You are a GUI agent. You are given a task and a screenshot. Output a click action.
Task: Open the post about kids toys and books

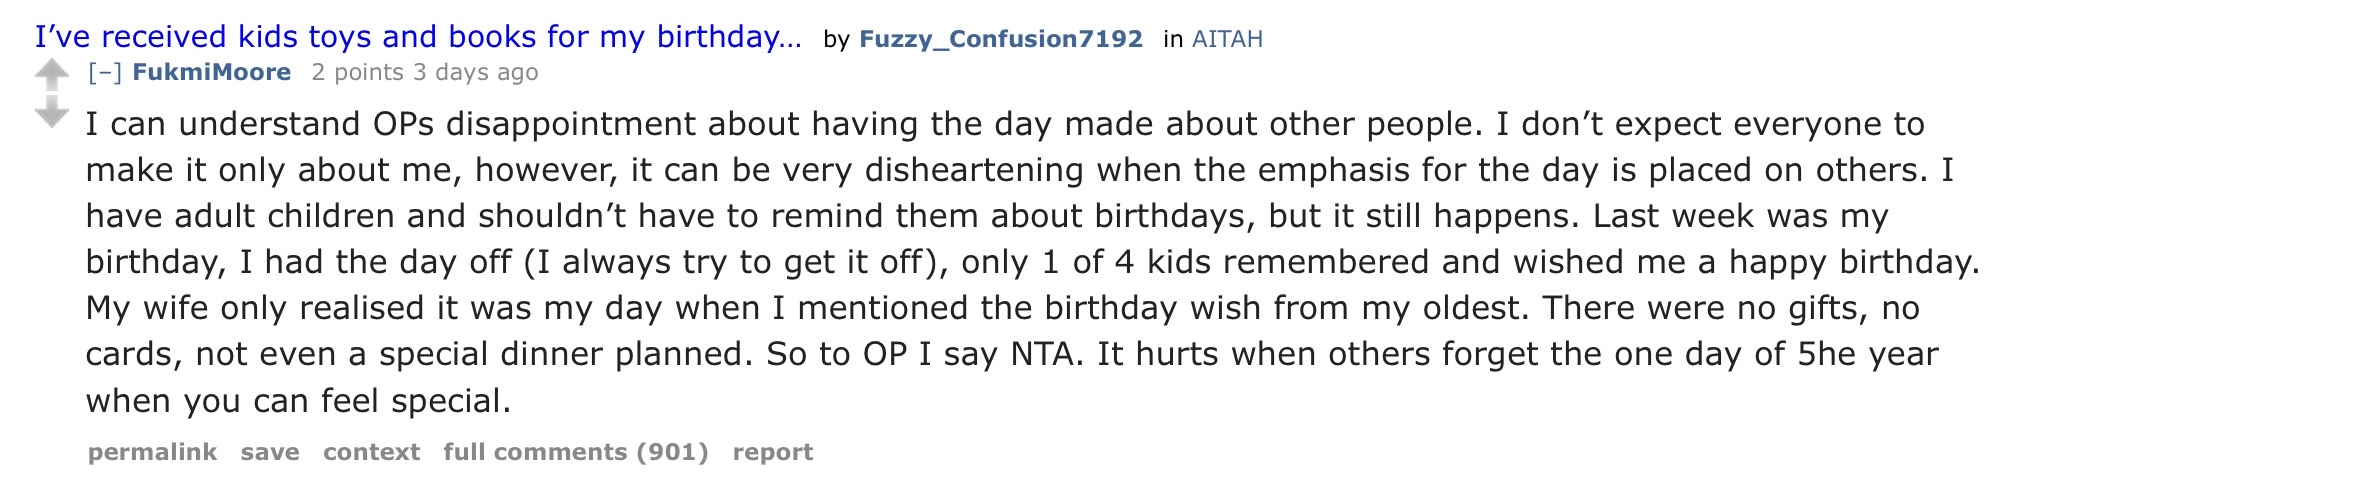point(418,37)
